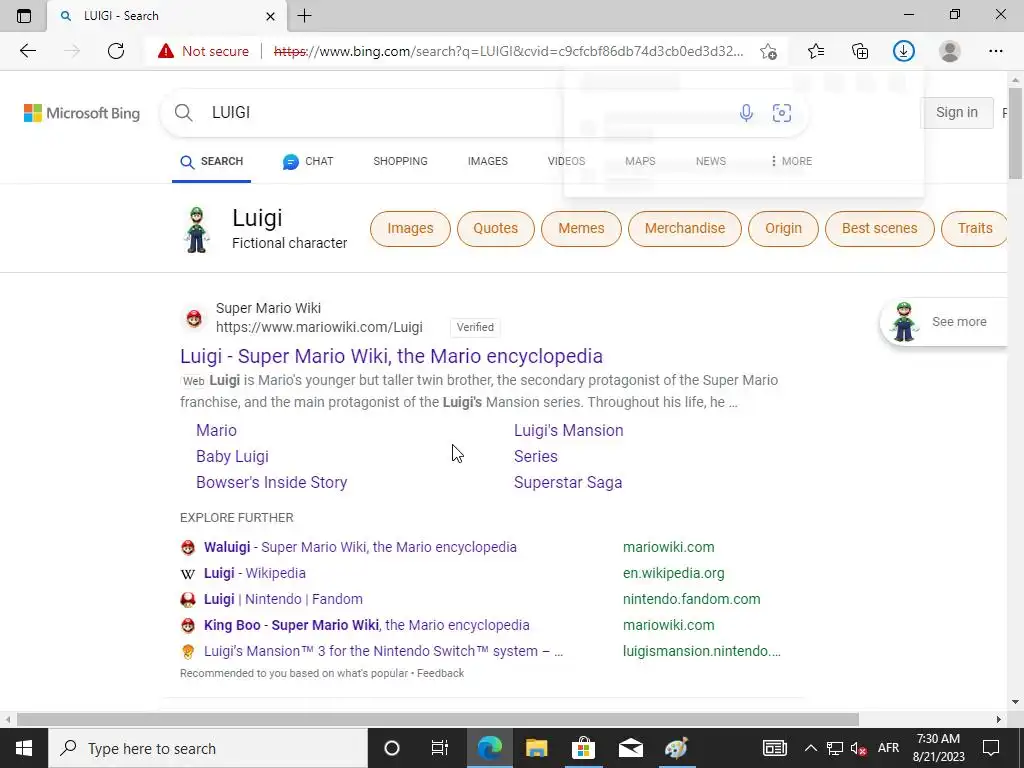
Task: Select the Memes pill button
Action: [581, 229]
